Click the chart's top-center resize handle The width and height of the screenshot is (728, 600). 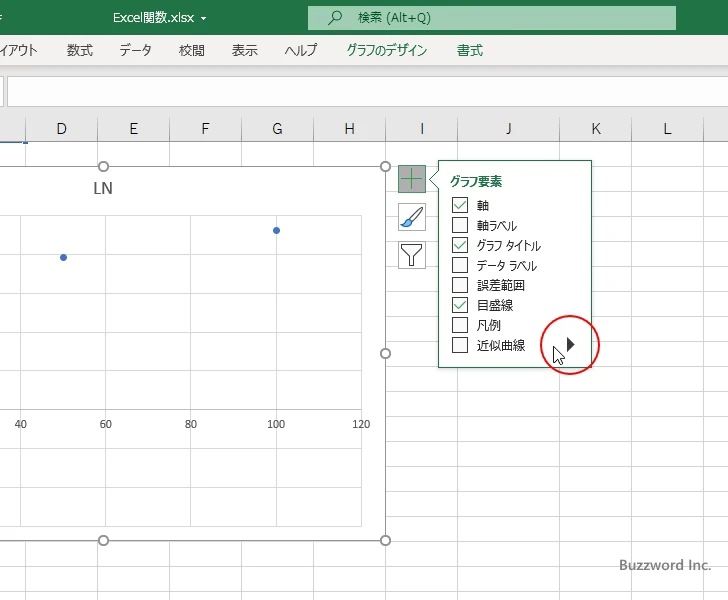tap(104, 167)
